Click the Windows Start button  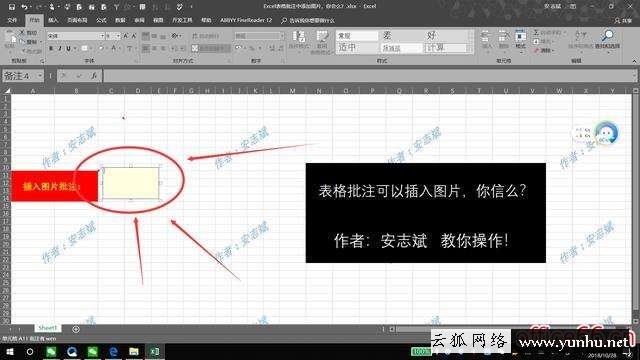pos(10,351)
